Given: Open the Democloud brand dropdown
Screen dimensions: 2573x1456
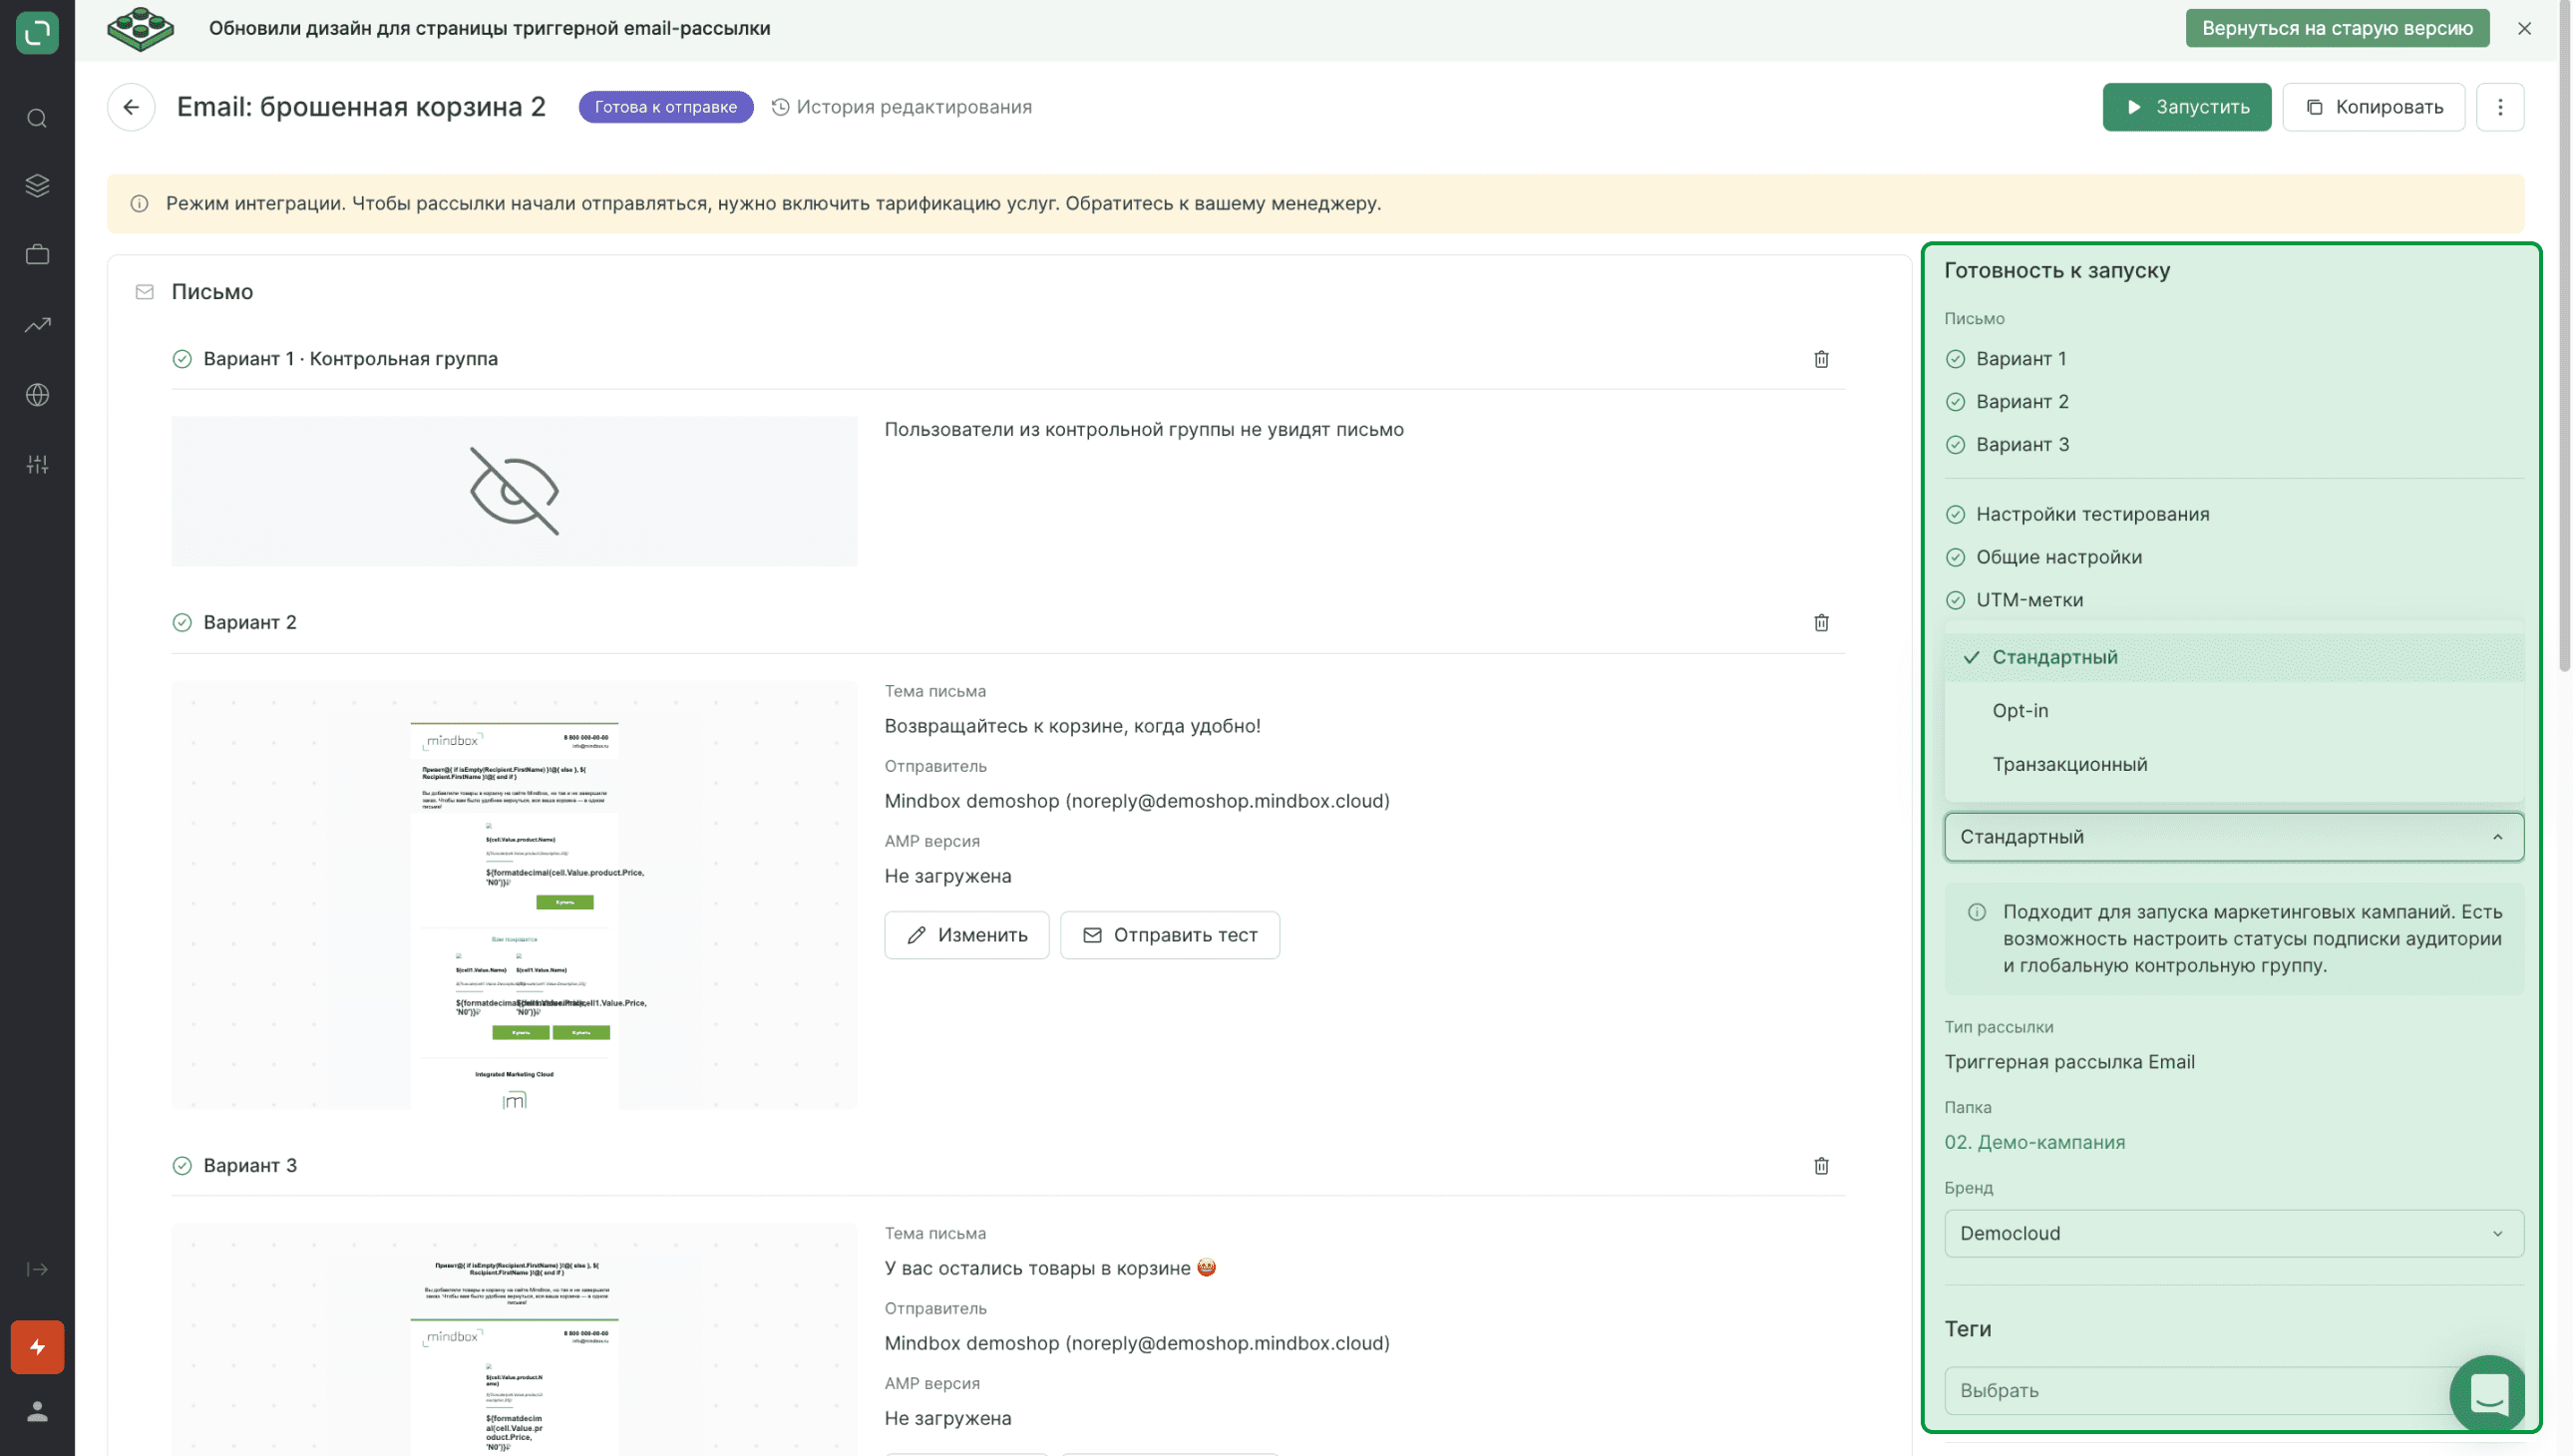Looking at the screenshot, I should pyautogui.click(x=2234, y=1234).
